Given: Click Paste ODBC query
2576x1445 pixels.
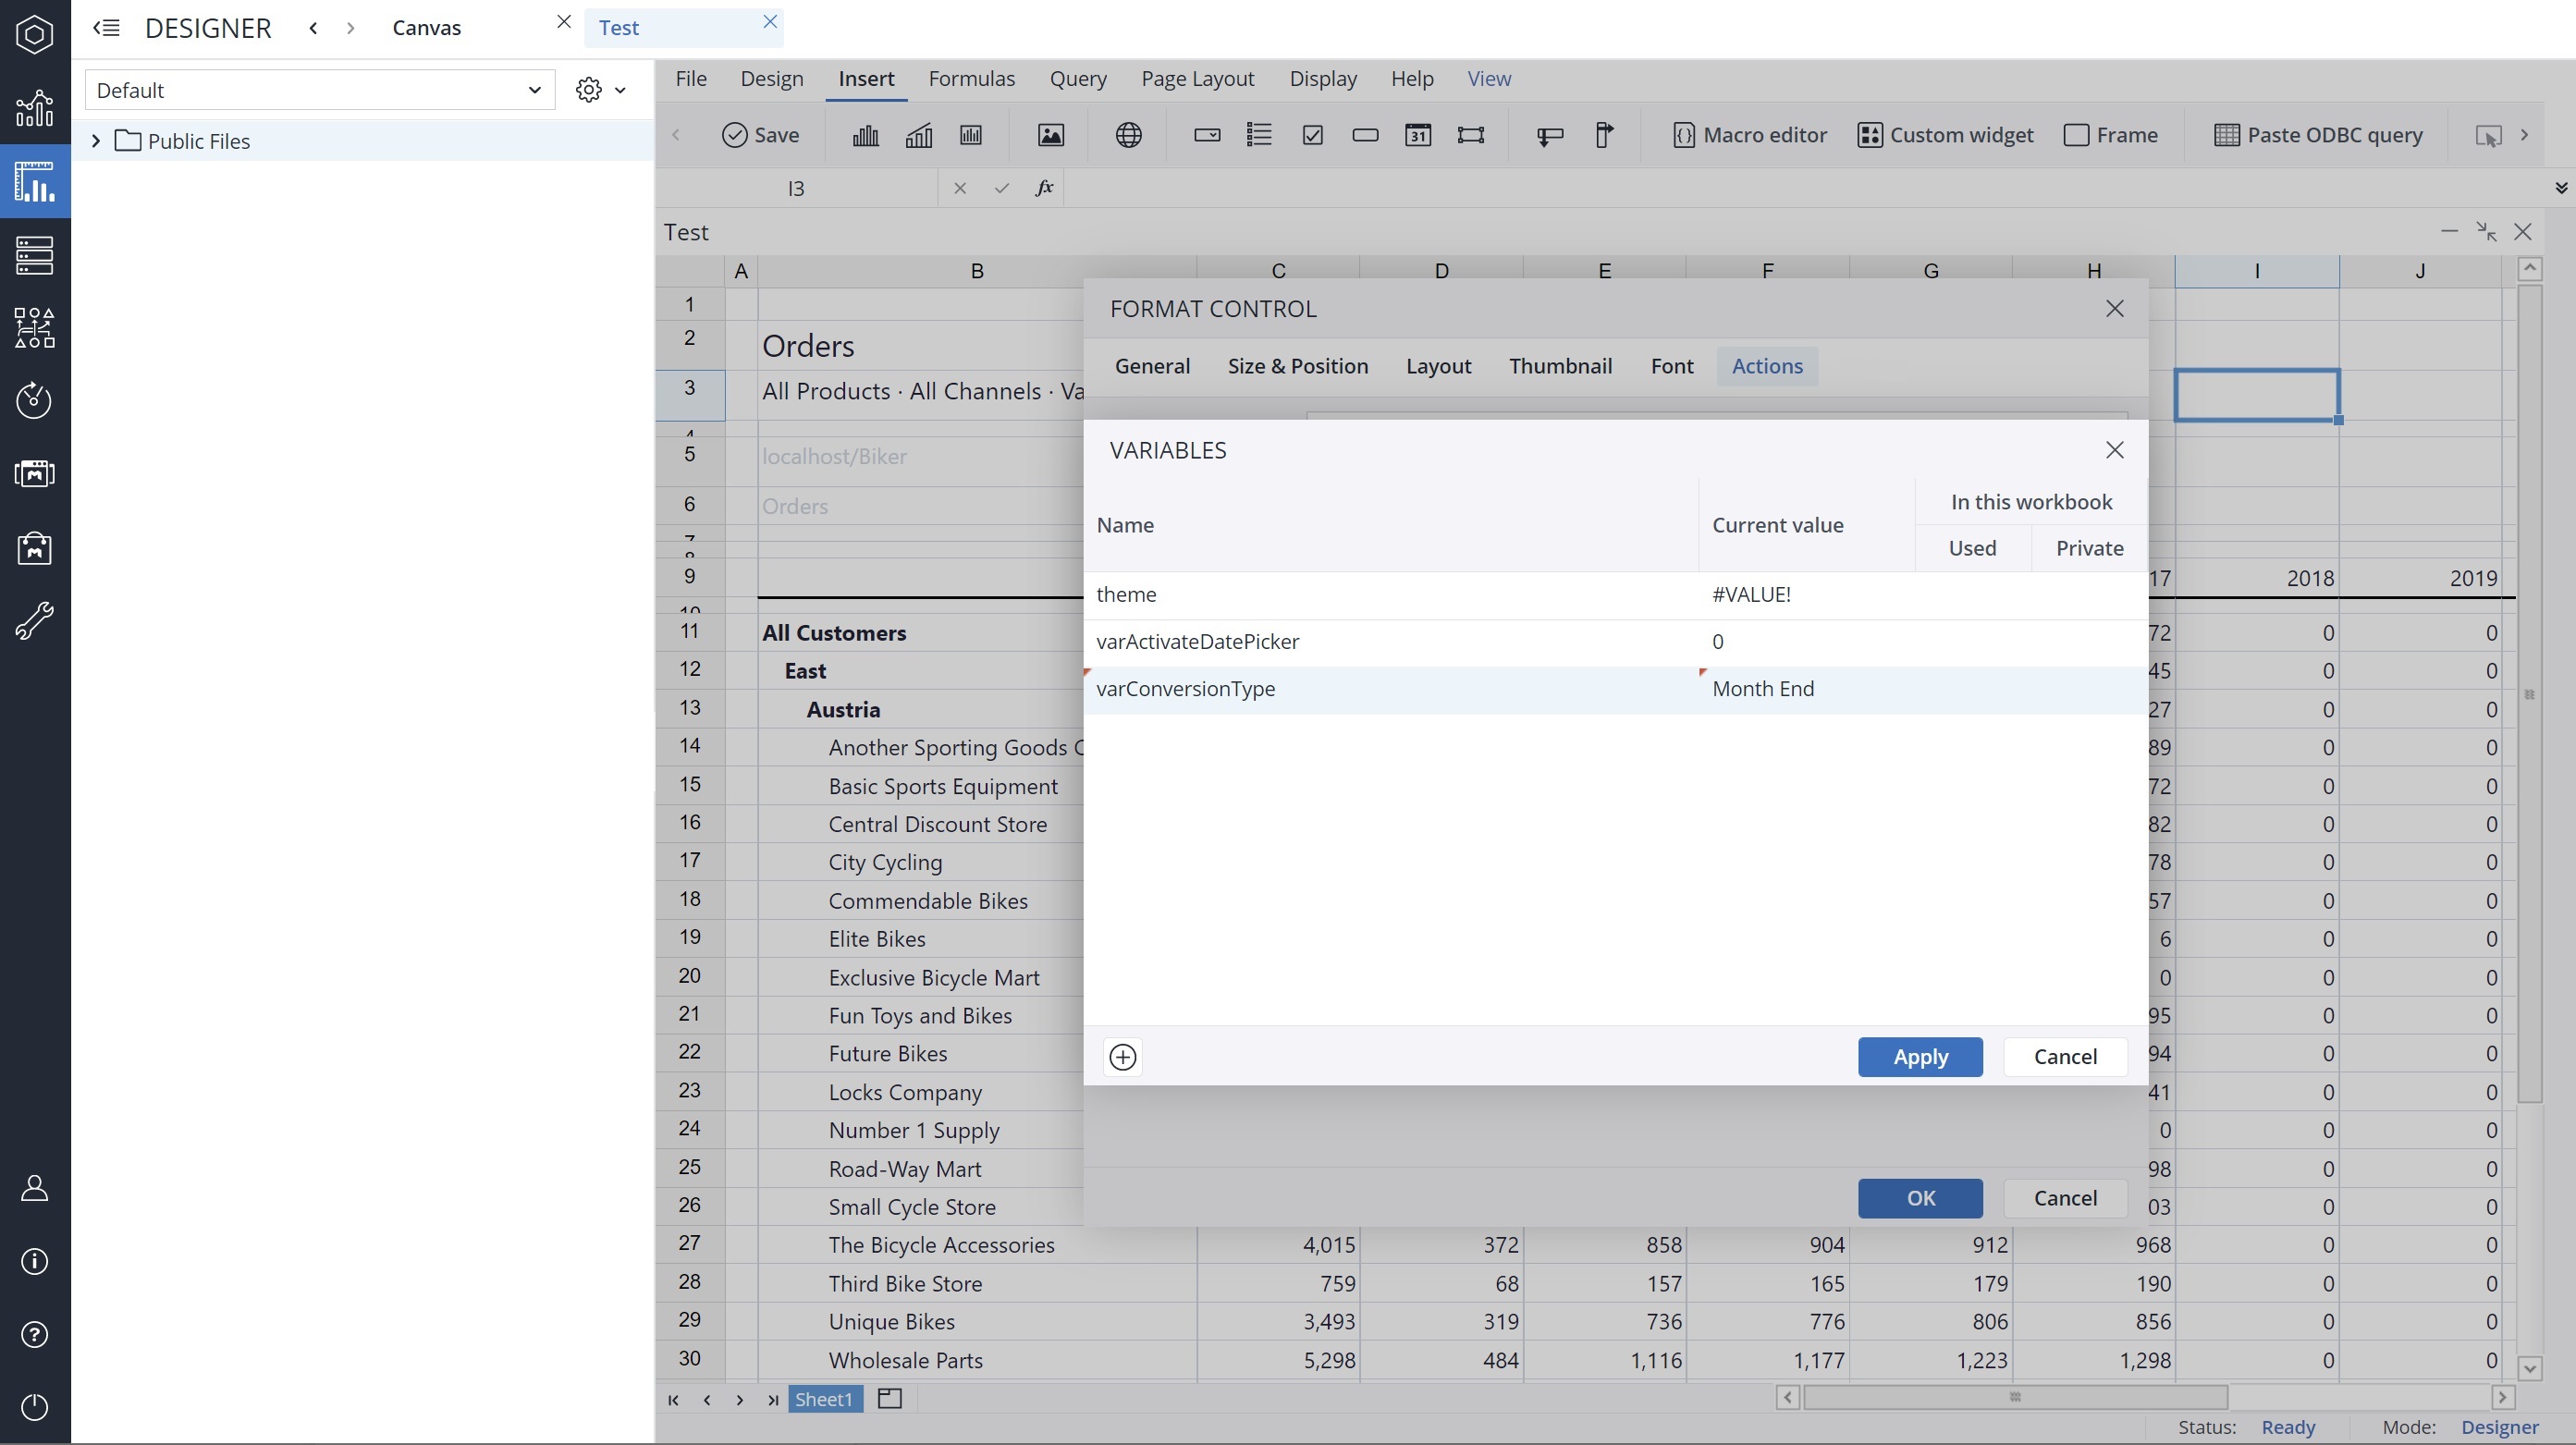Looking at the screenshot, I should coord(2318,135).
